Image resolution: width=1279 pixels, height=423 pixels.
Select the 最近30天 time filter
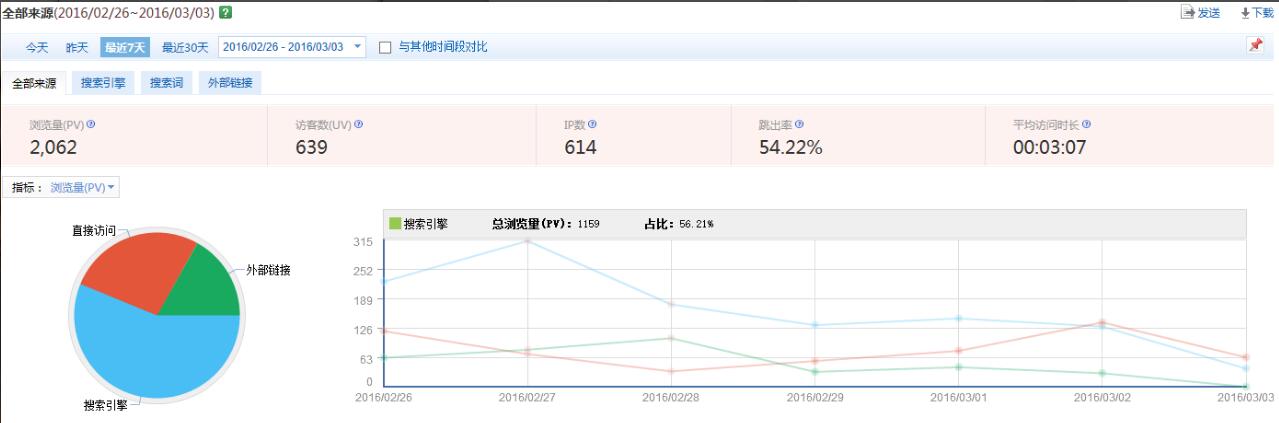[185, 47]
